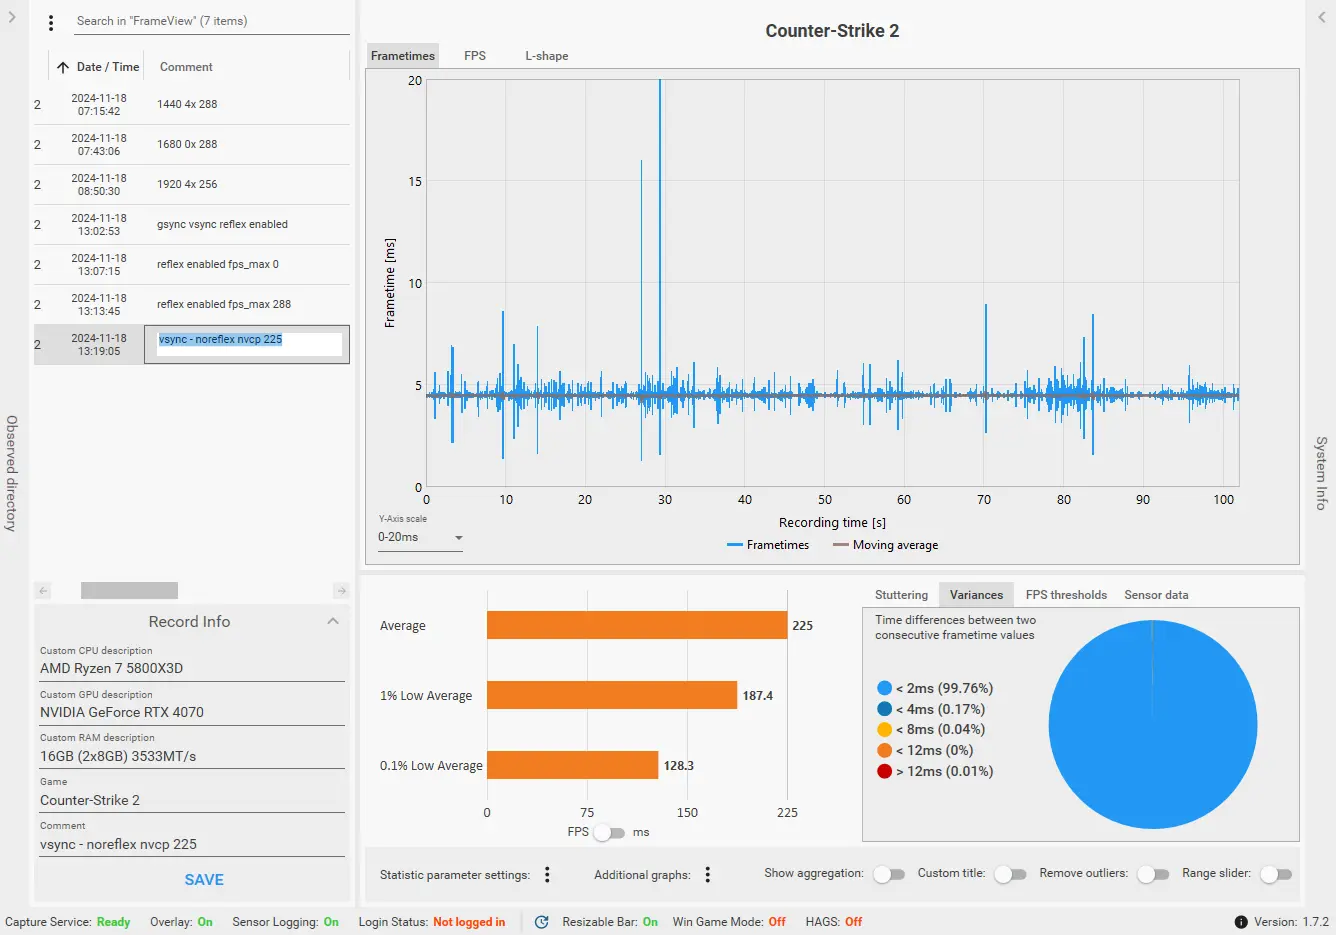Open the FPS graph tab
Viewport: 1336px width, 935px height.
pos(475,56)
